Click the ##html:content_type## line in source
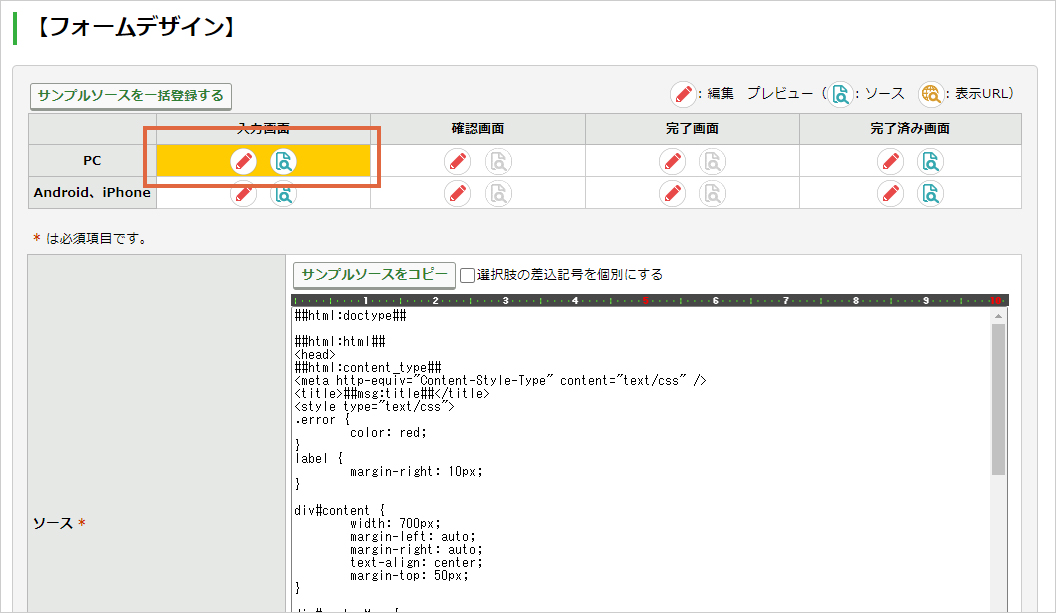The height and width of the screenshot is (613, 1056). [x=368, y=367]
